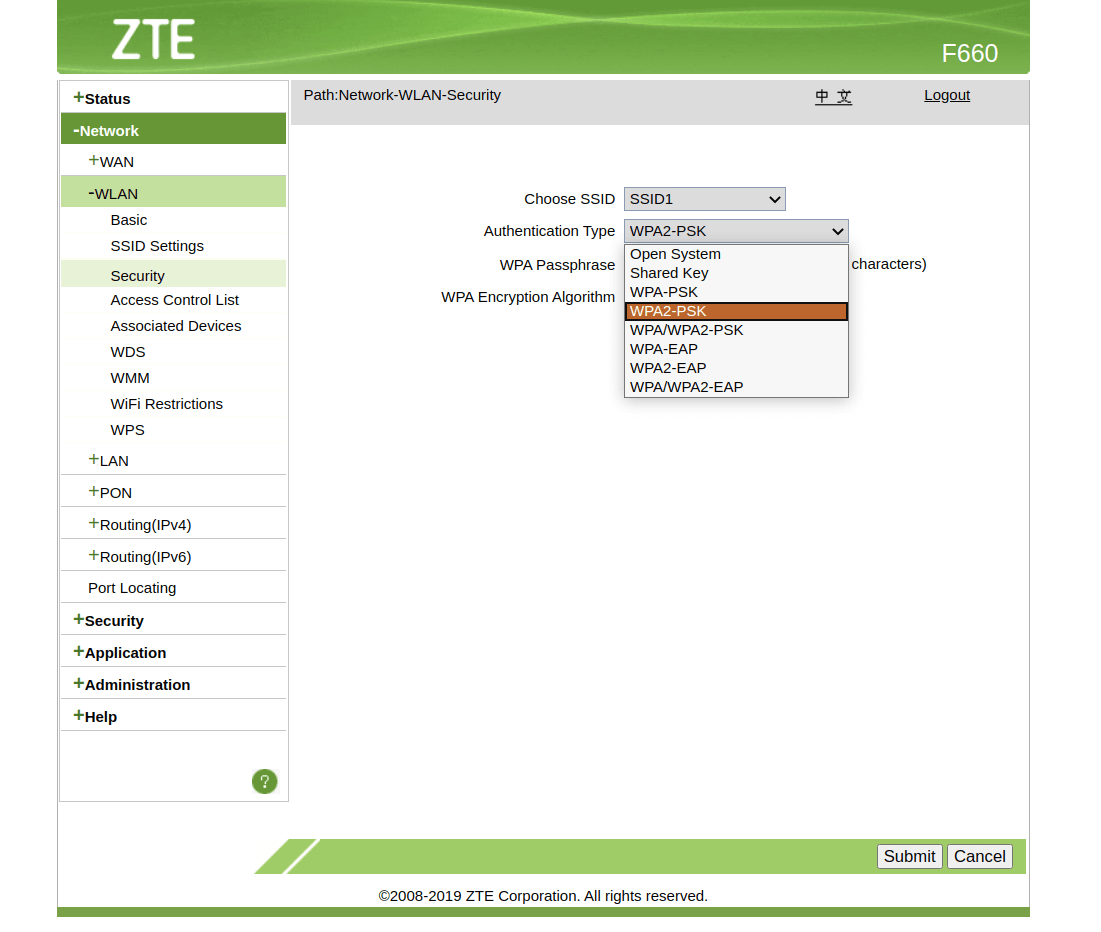Select the WPA2-EAP authentication option
This screenshot has width=1101, height=932.
point(736,368)
